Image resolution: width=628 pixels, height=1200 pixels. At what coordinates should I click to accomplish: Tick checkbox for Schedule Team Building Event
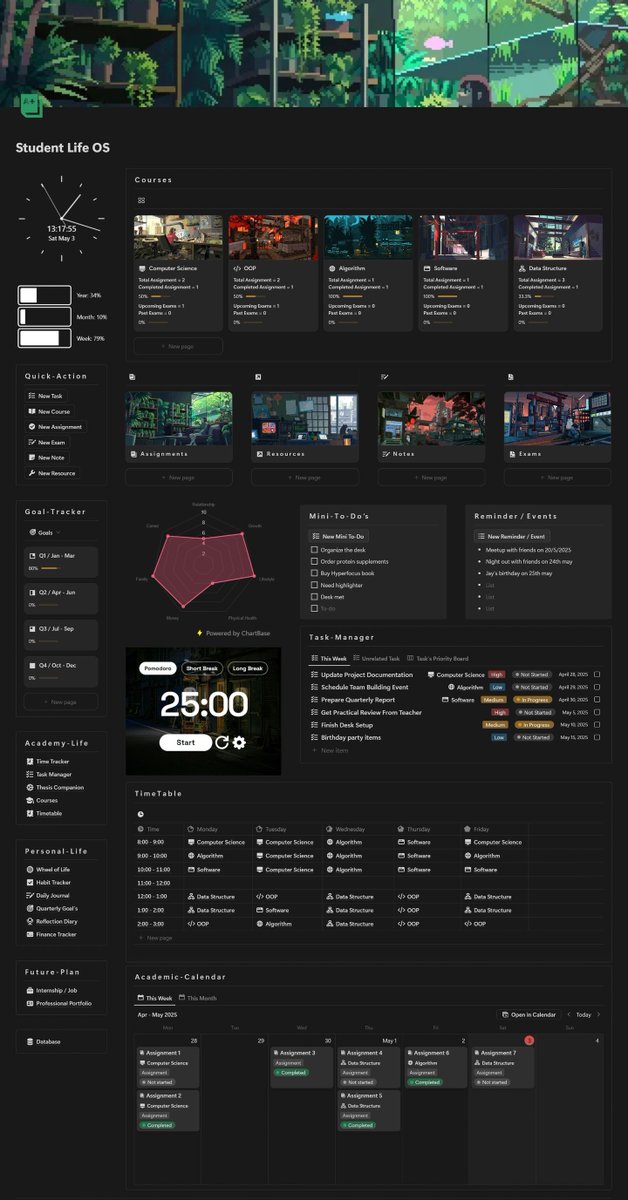coord(597,687)
